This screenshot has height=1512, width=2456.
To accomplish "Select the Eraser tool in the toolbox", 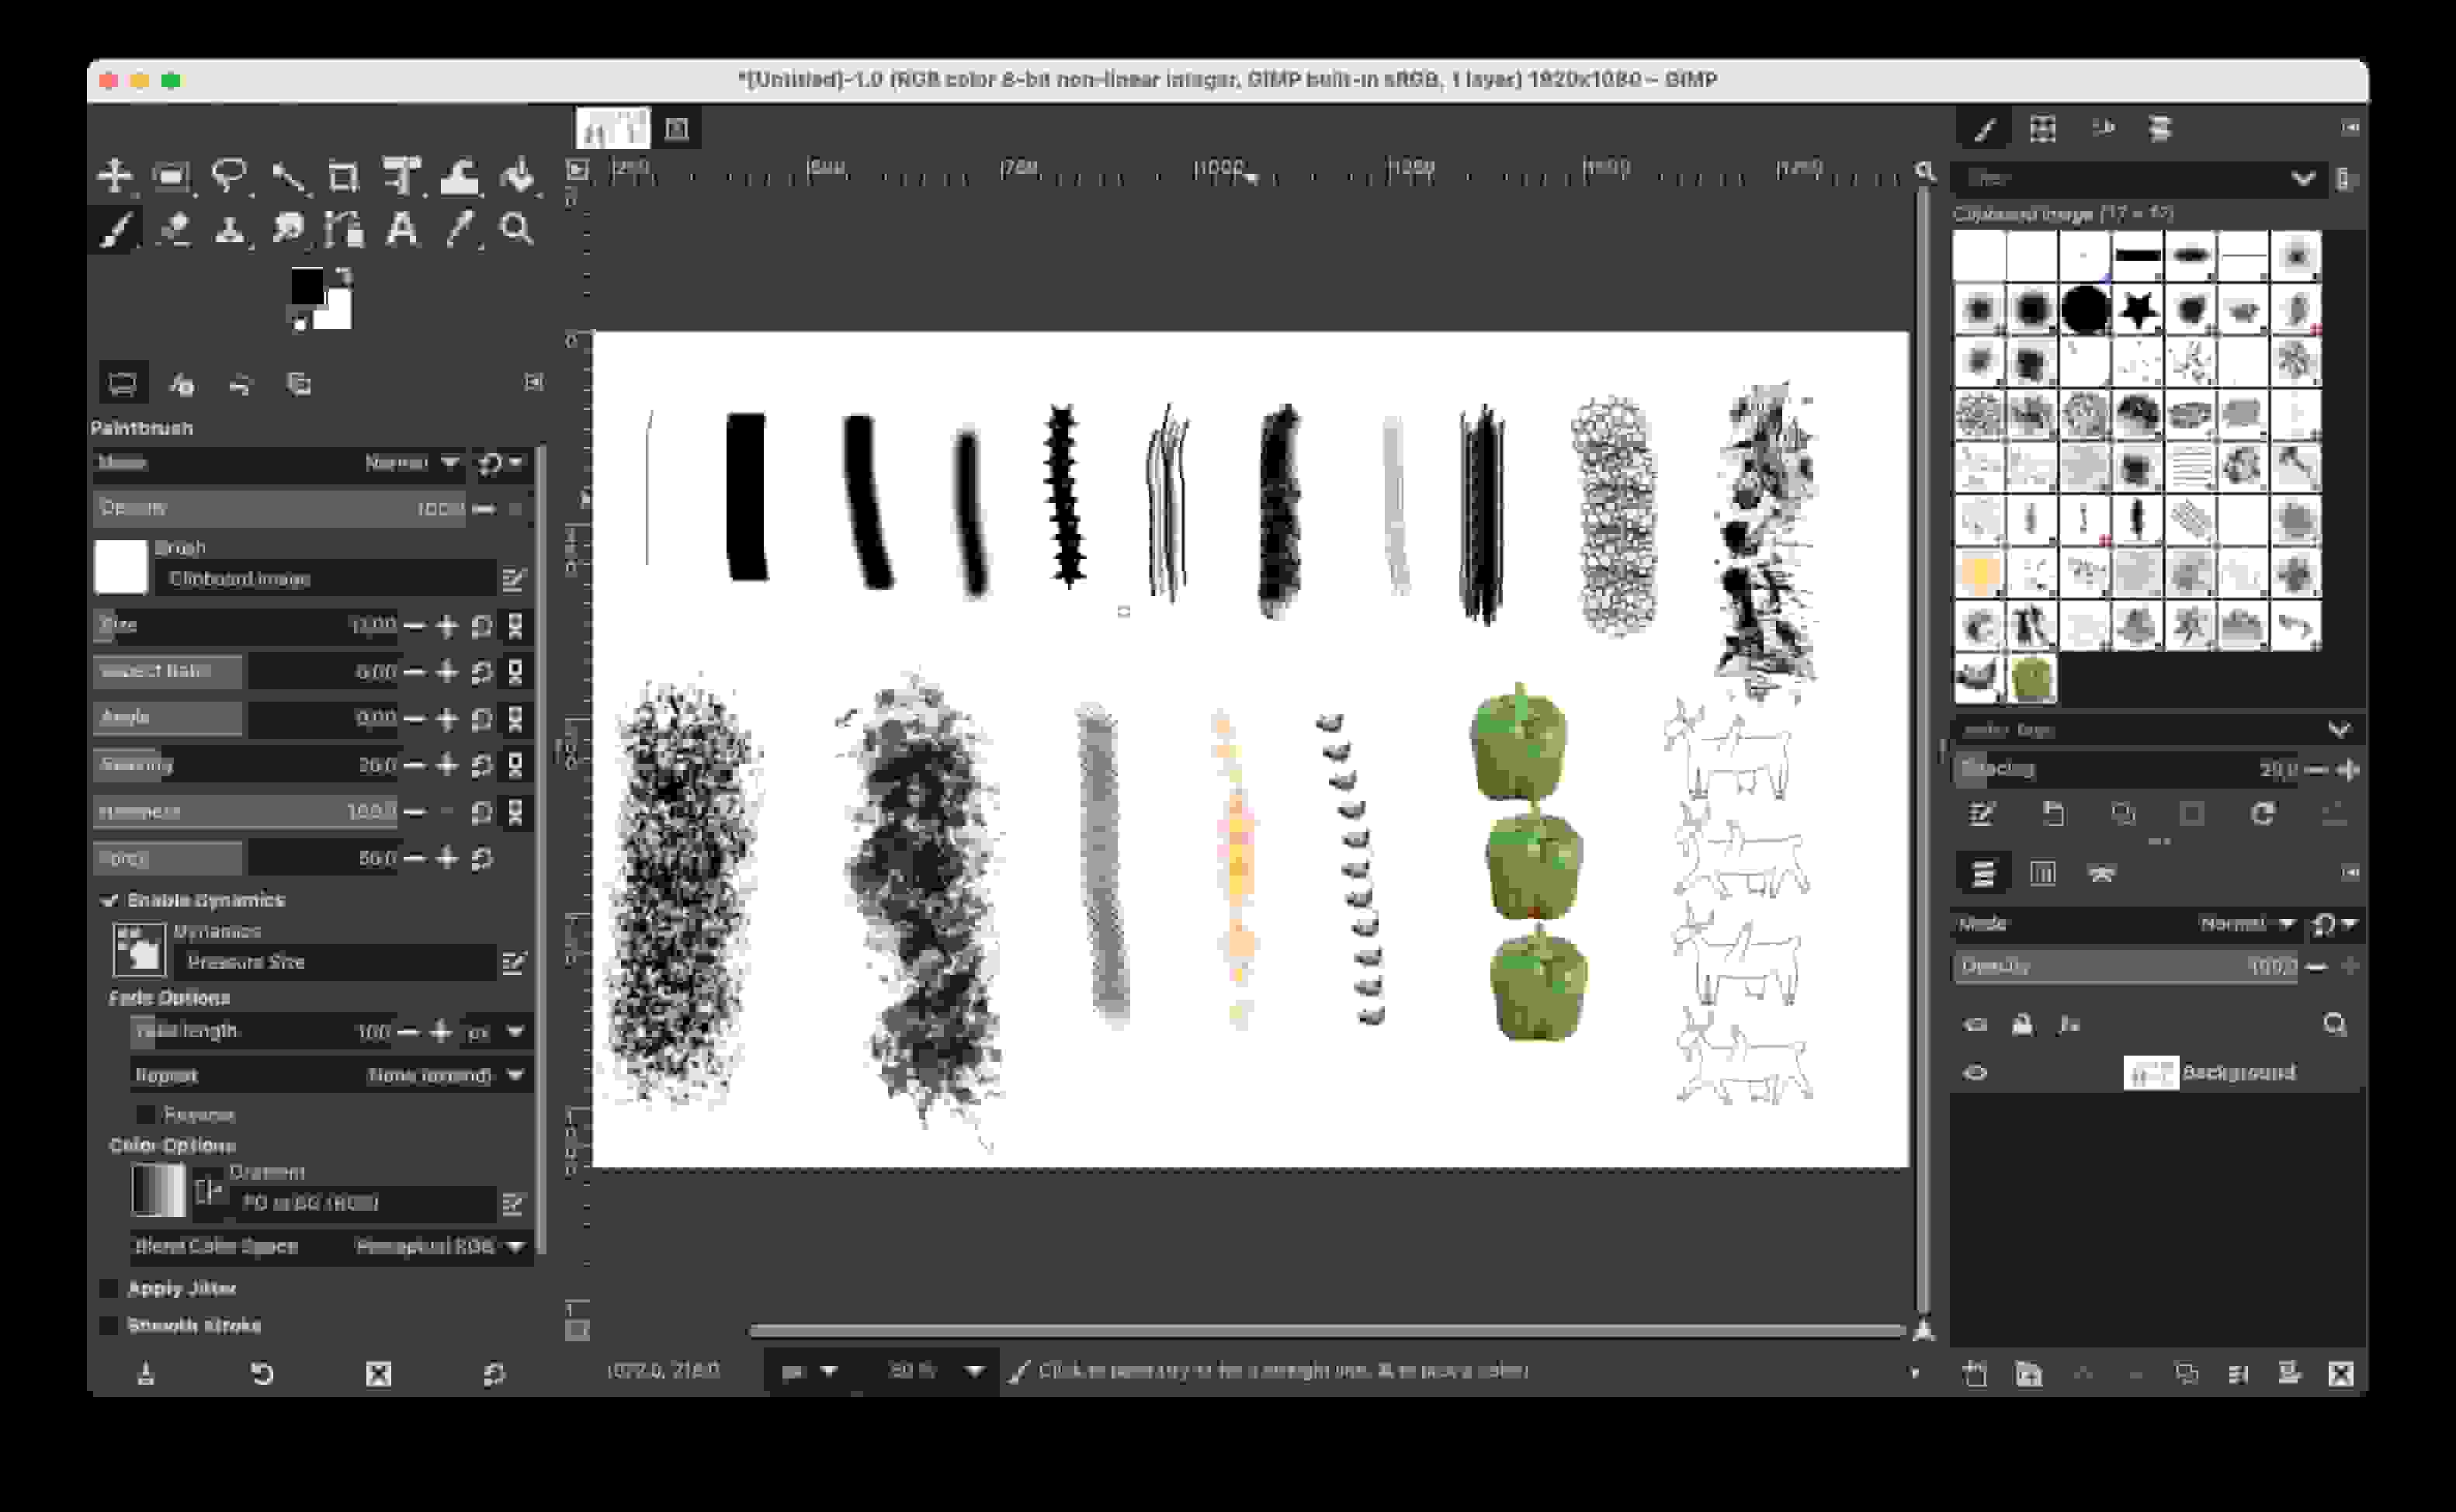I will 175,228.
